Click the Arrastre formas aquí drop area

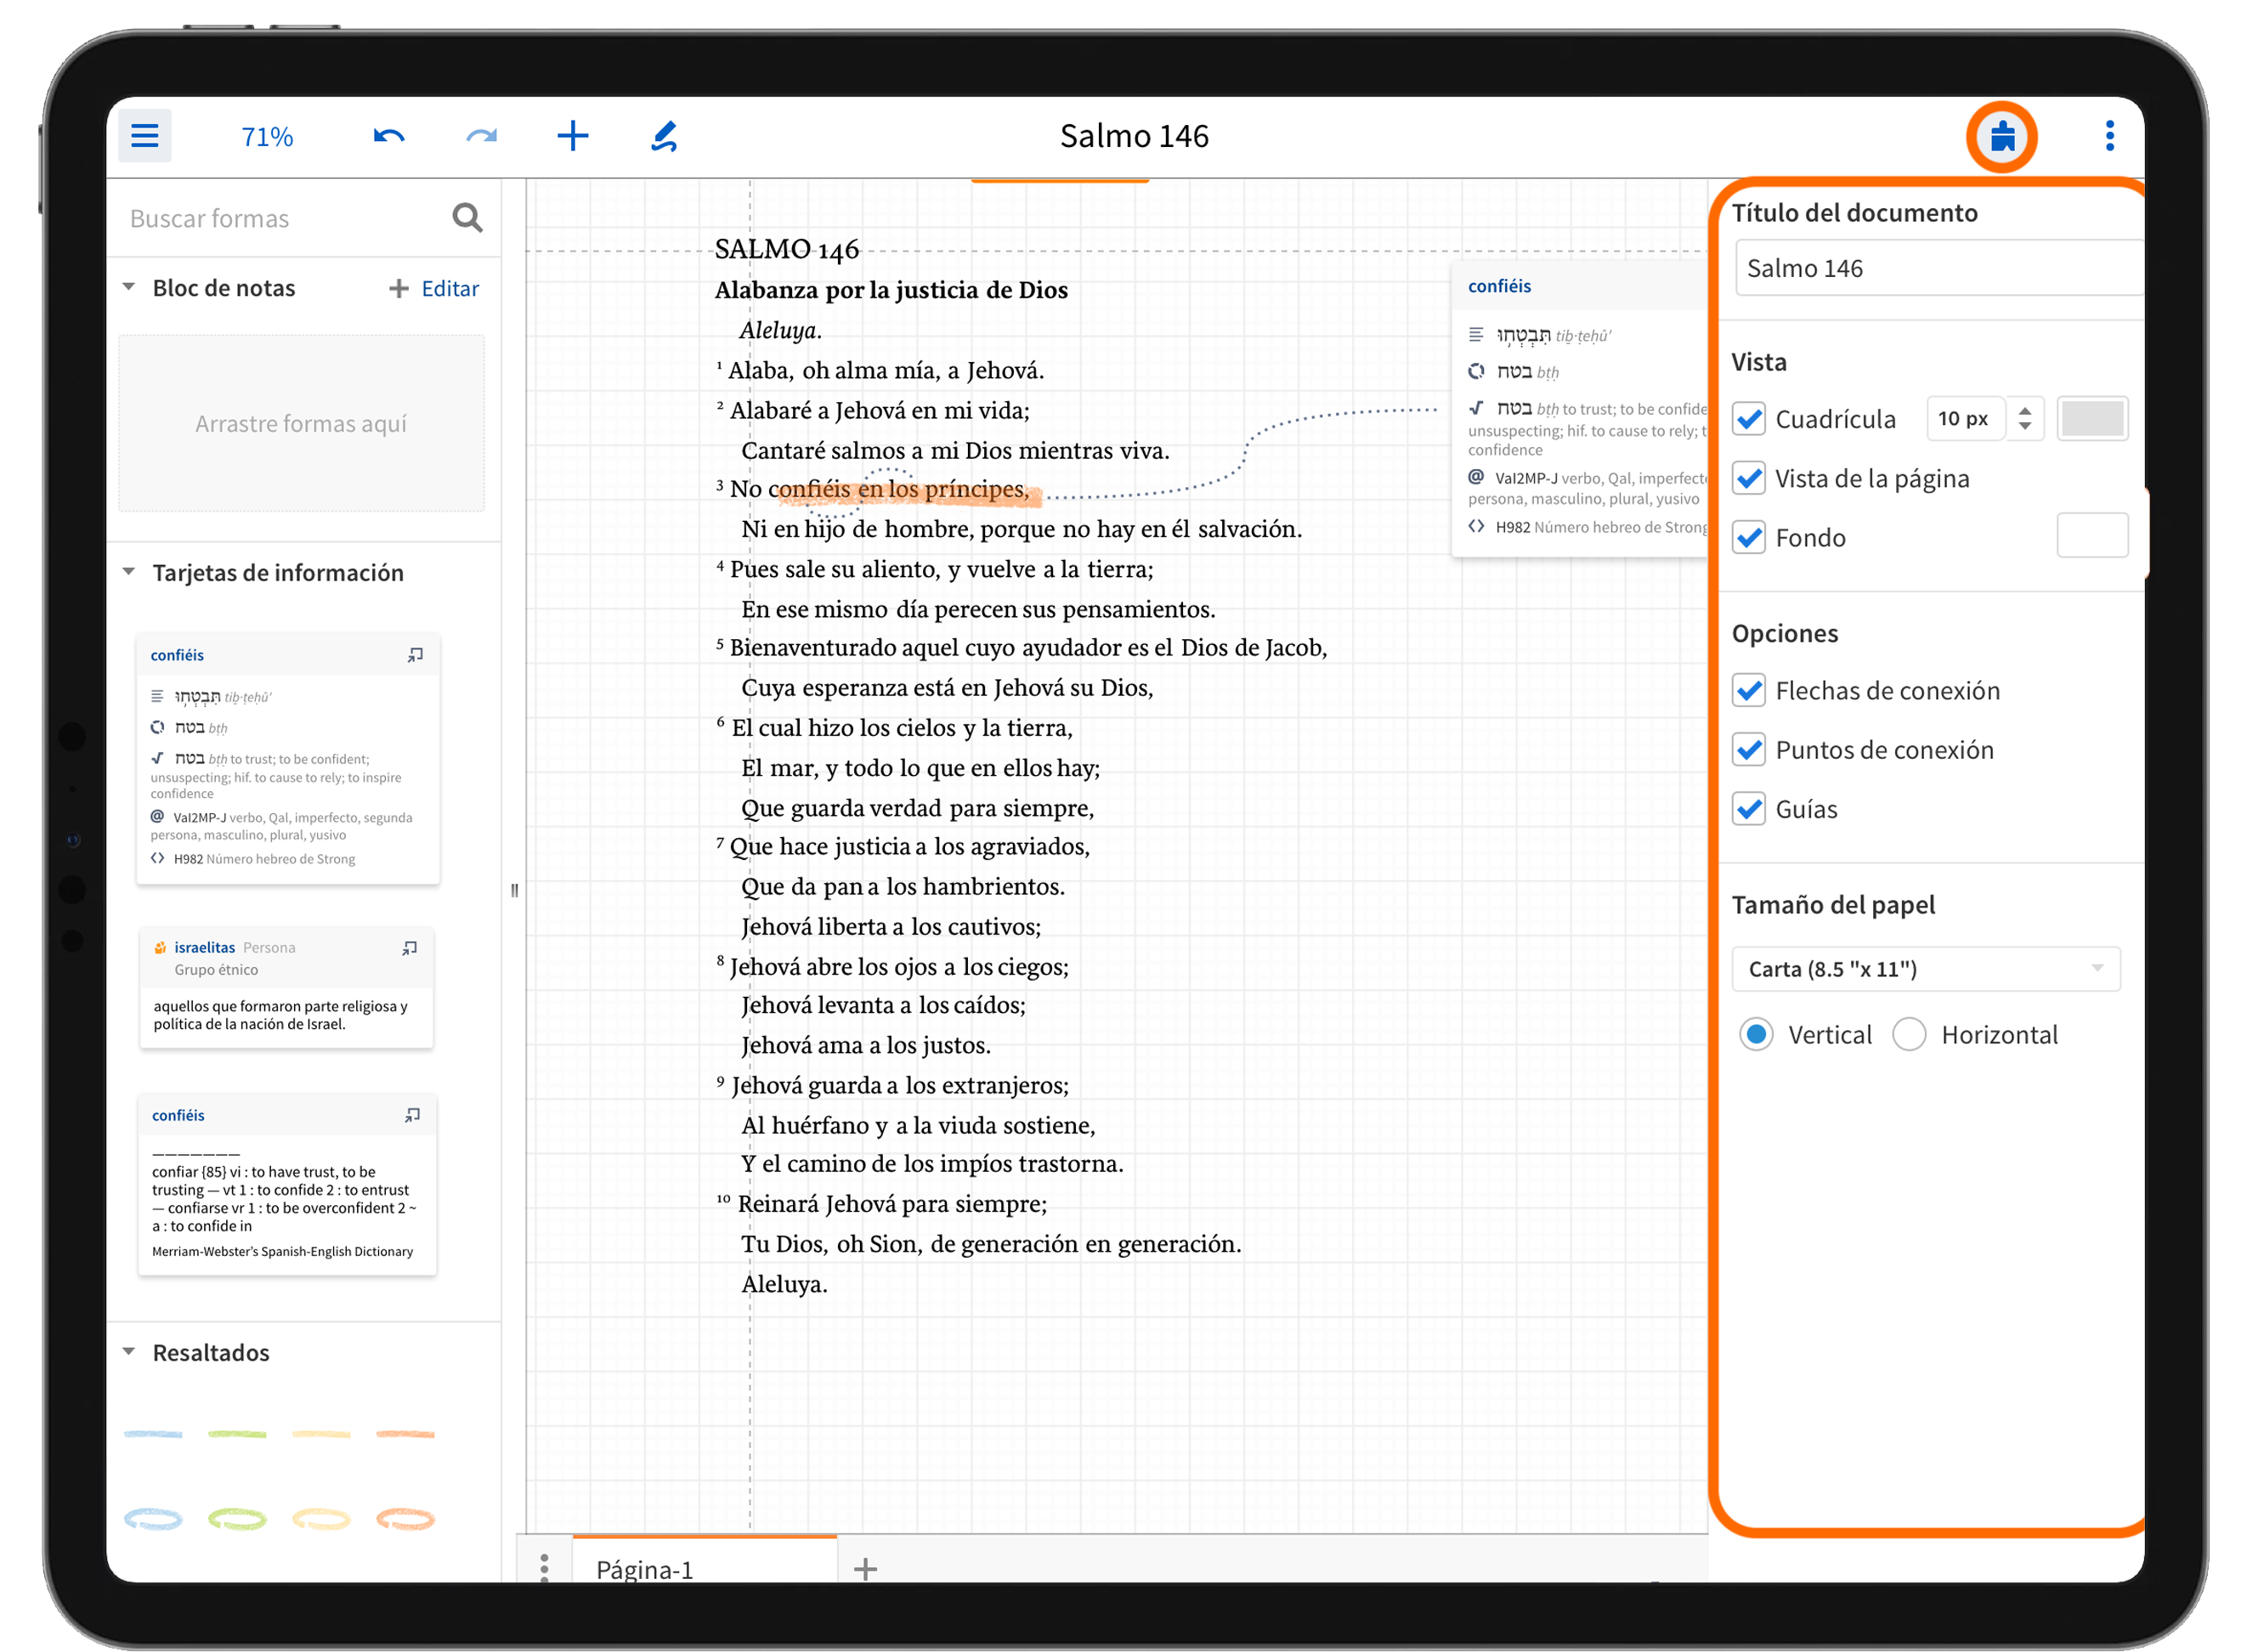[x=301, y=424]
